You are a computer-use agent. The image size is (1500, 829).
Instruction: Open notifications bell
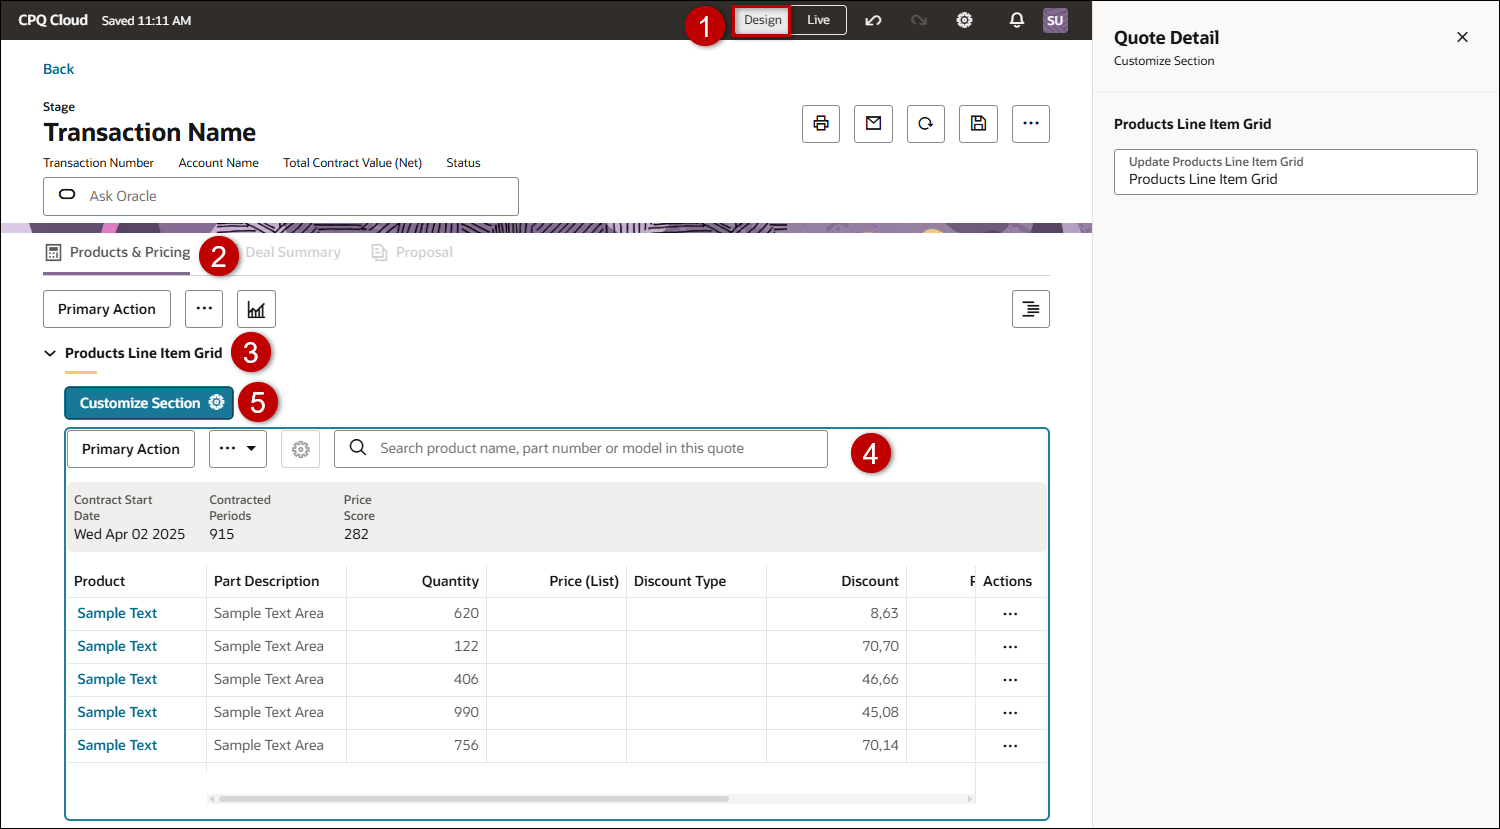coord(1017,20)
